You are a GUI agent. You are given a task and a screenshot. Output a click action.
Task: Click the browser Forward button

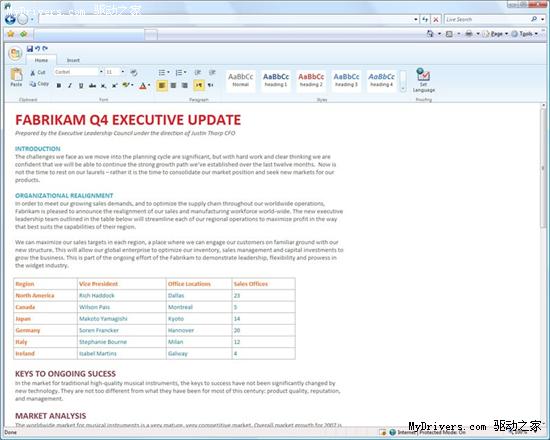(22, 20)
